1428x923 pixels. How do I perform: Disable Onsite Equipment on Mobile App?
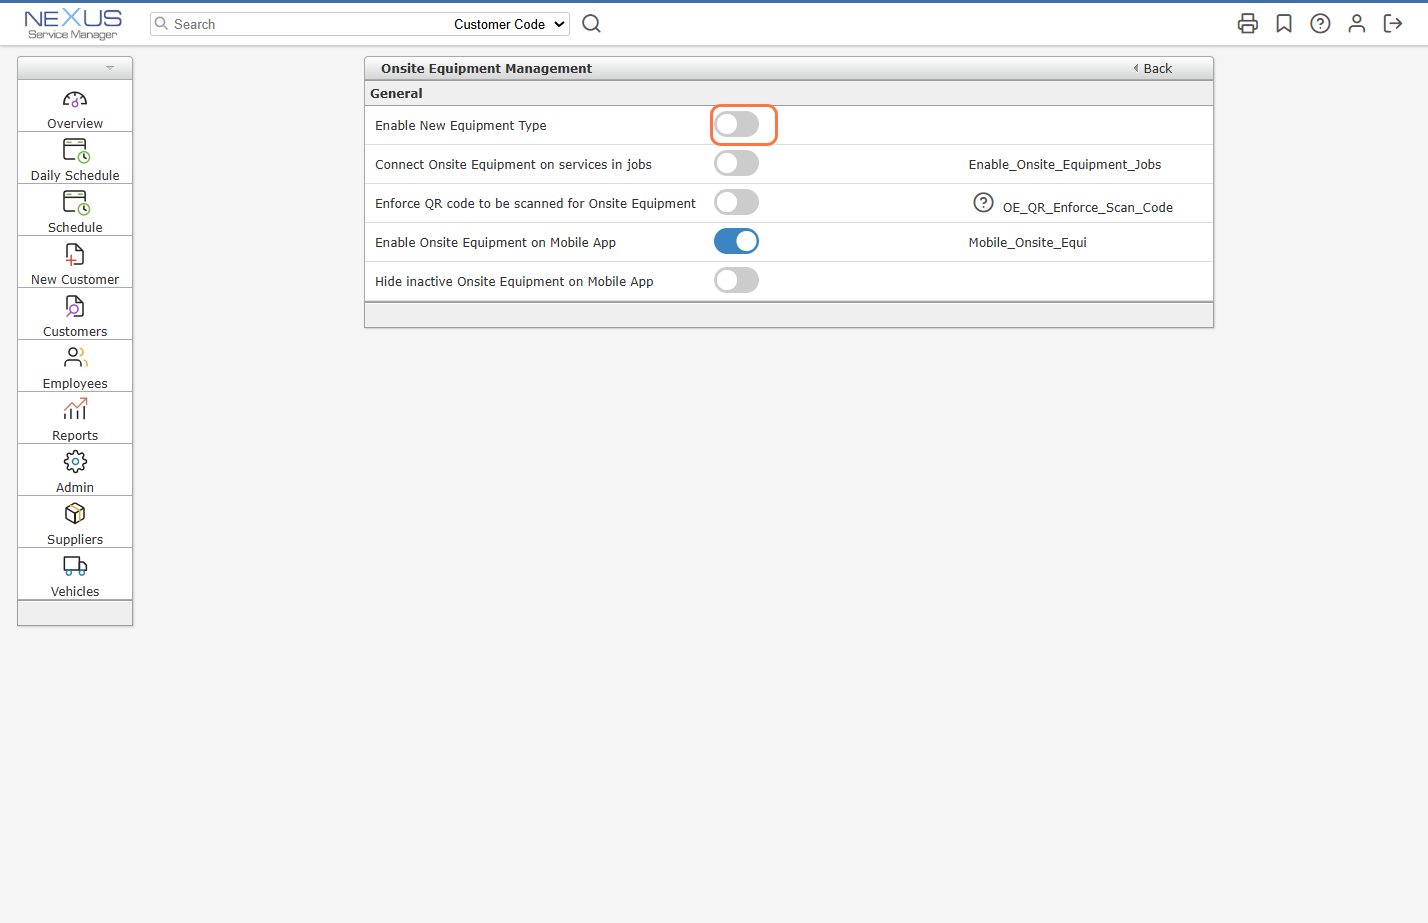(736, 242)
